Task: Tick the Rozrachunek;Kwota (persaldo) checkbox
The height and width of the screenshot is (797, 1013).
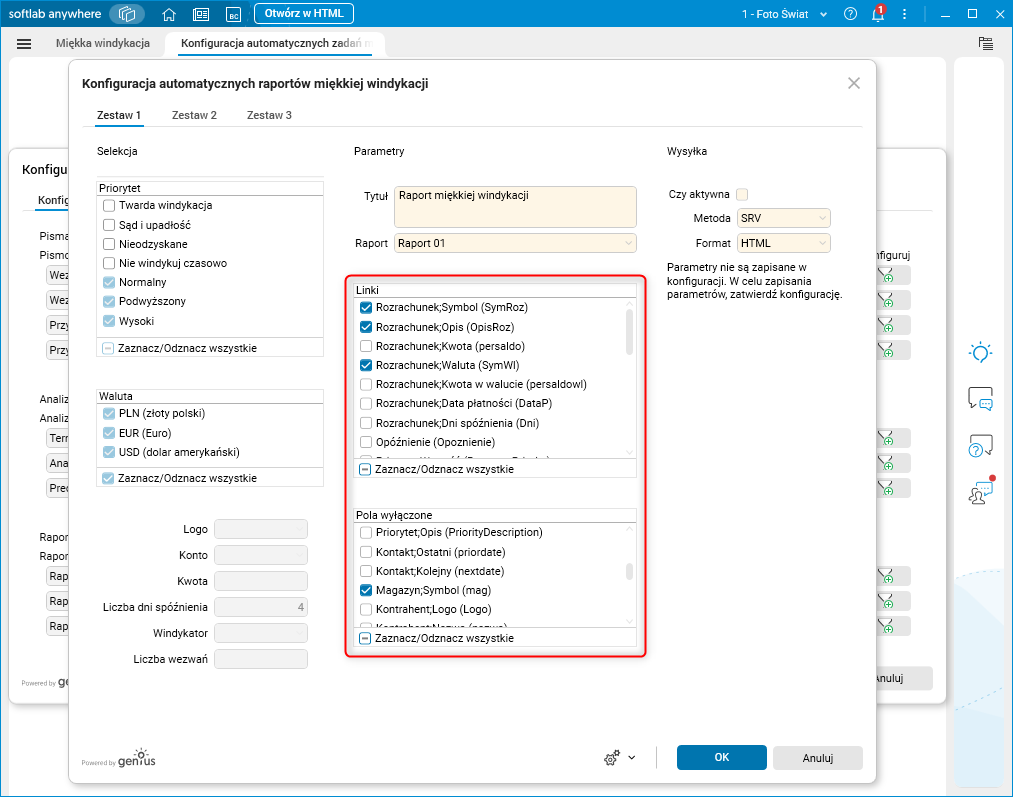Action: coord(366,346)
